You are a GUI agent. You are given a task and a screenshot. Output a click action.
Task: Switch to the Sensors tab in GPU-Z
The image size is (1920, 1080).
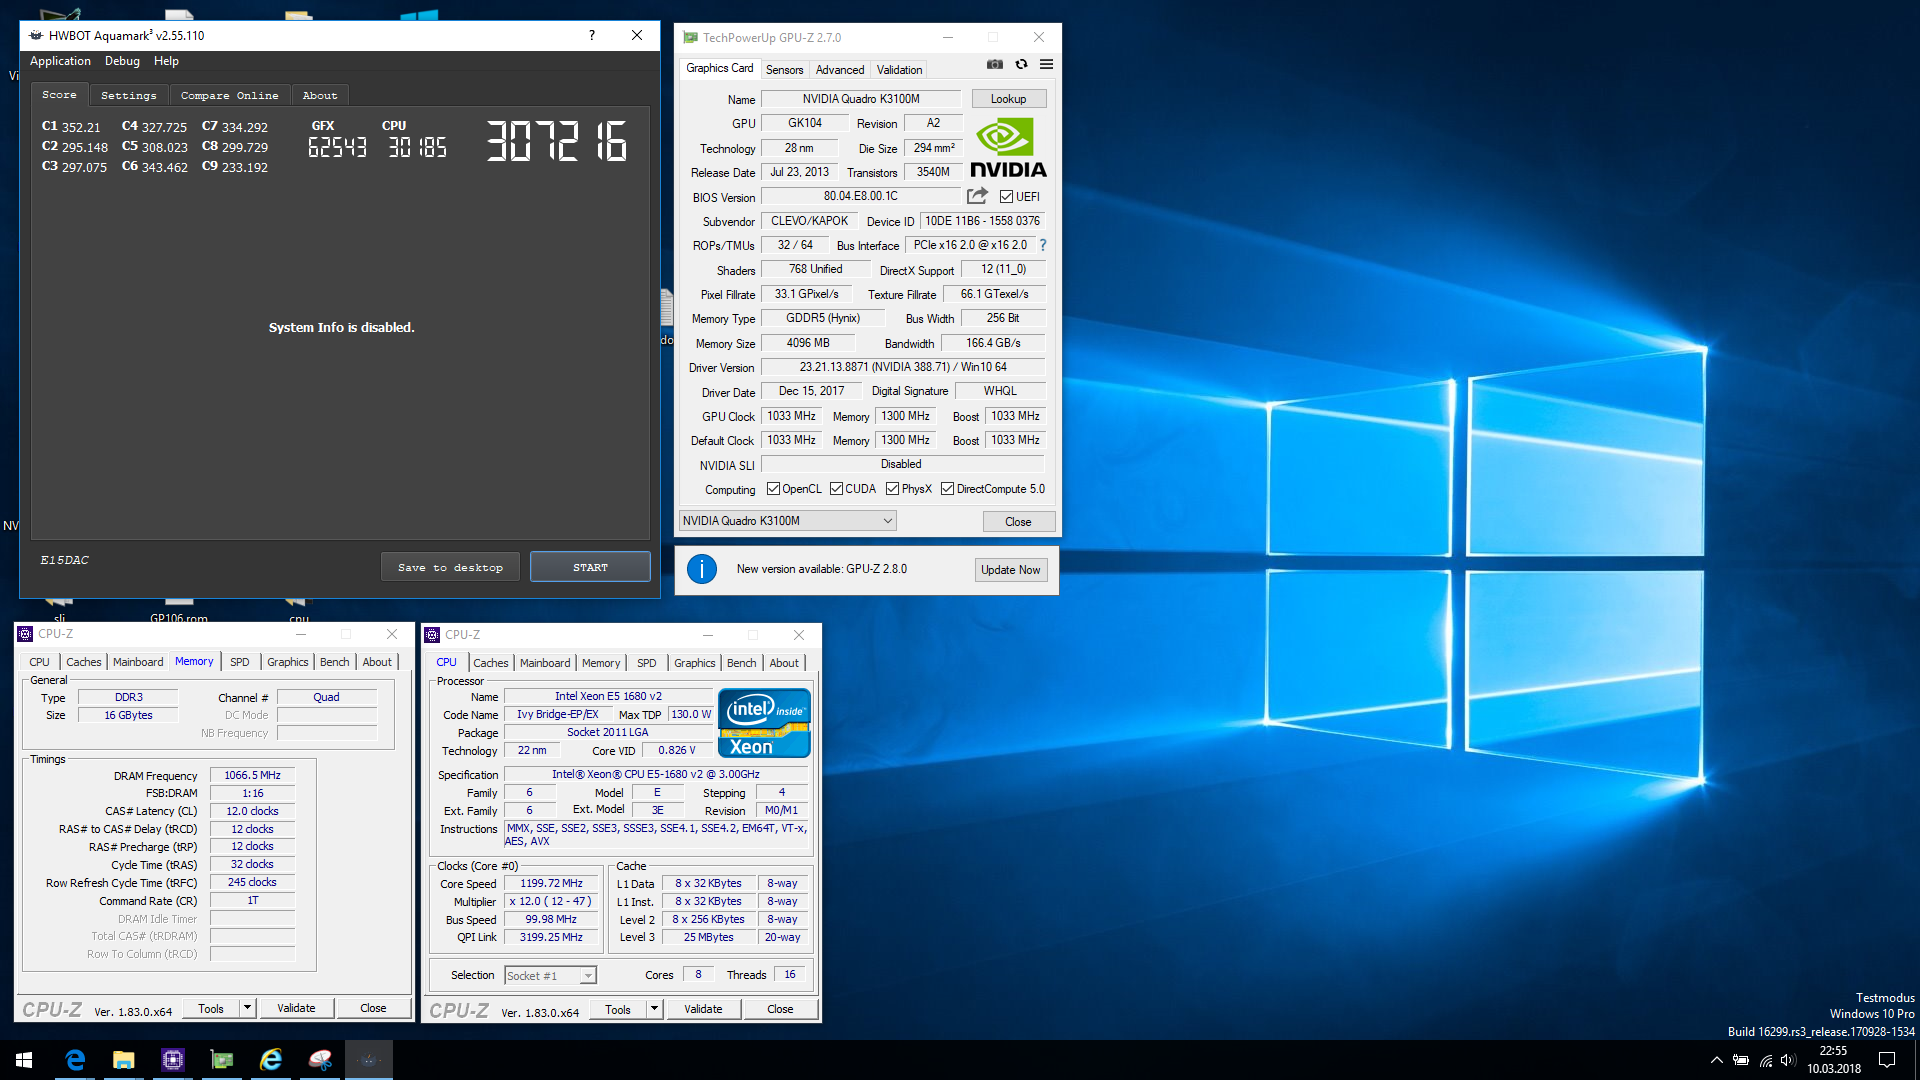pyautogui.click(x=784, y=70)
